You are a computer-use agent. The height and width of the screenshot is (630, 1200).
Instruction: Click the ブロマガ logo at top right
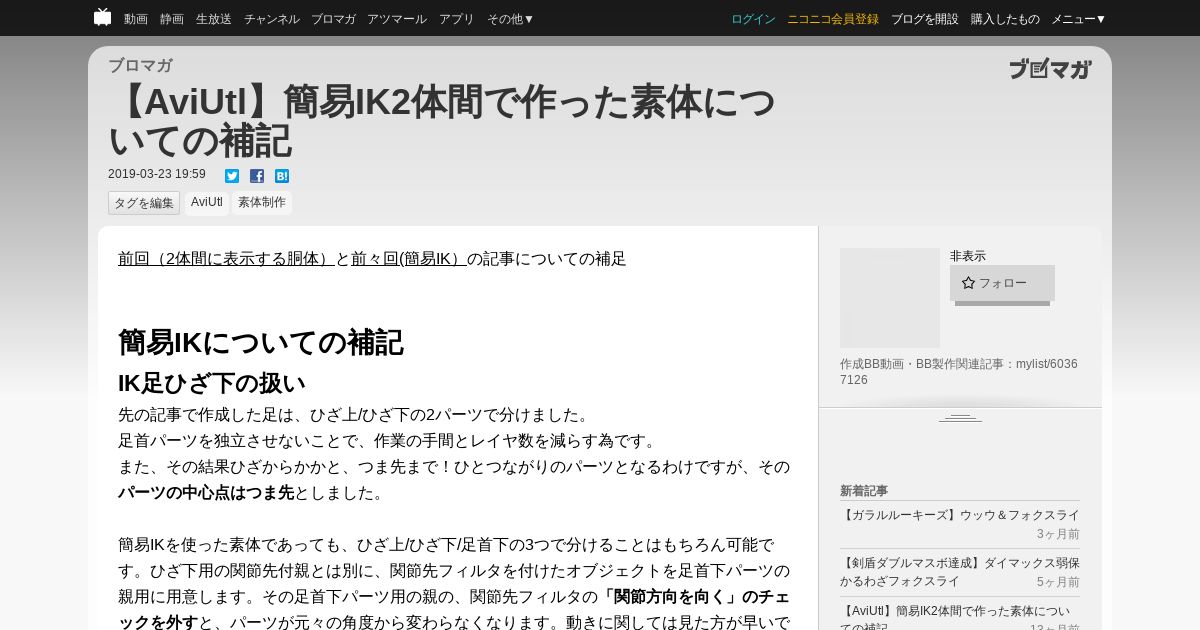pyautogui.click(x=1050, y=69)
